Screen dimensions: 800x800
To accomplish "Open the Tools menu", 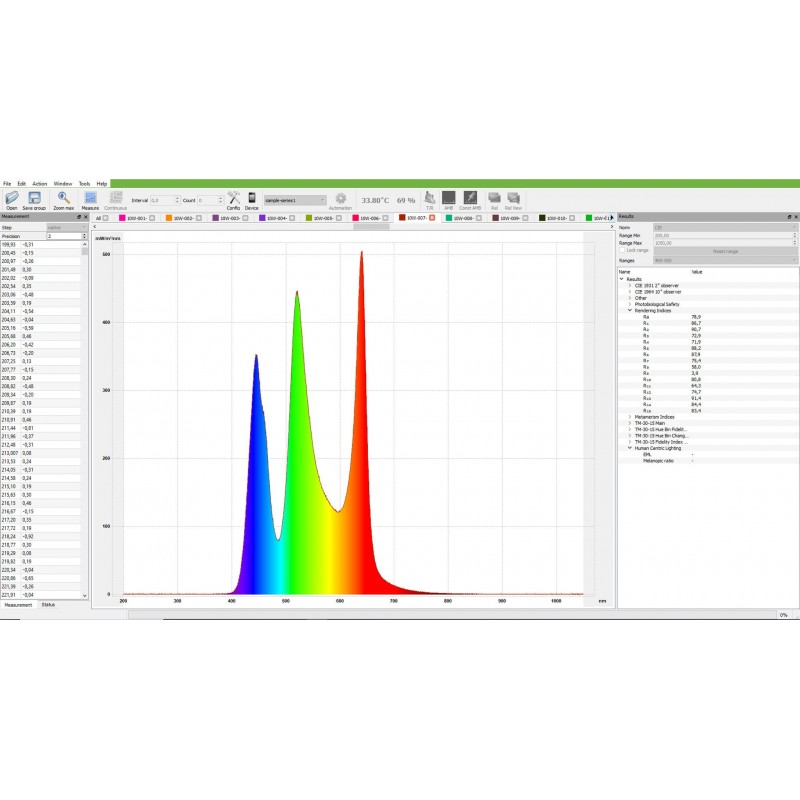I will point(84,184).
